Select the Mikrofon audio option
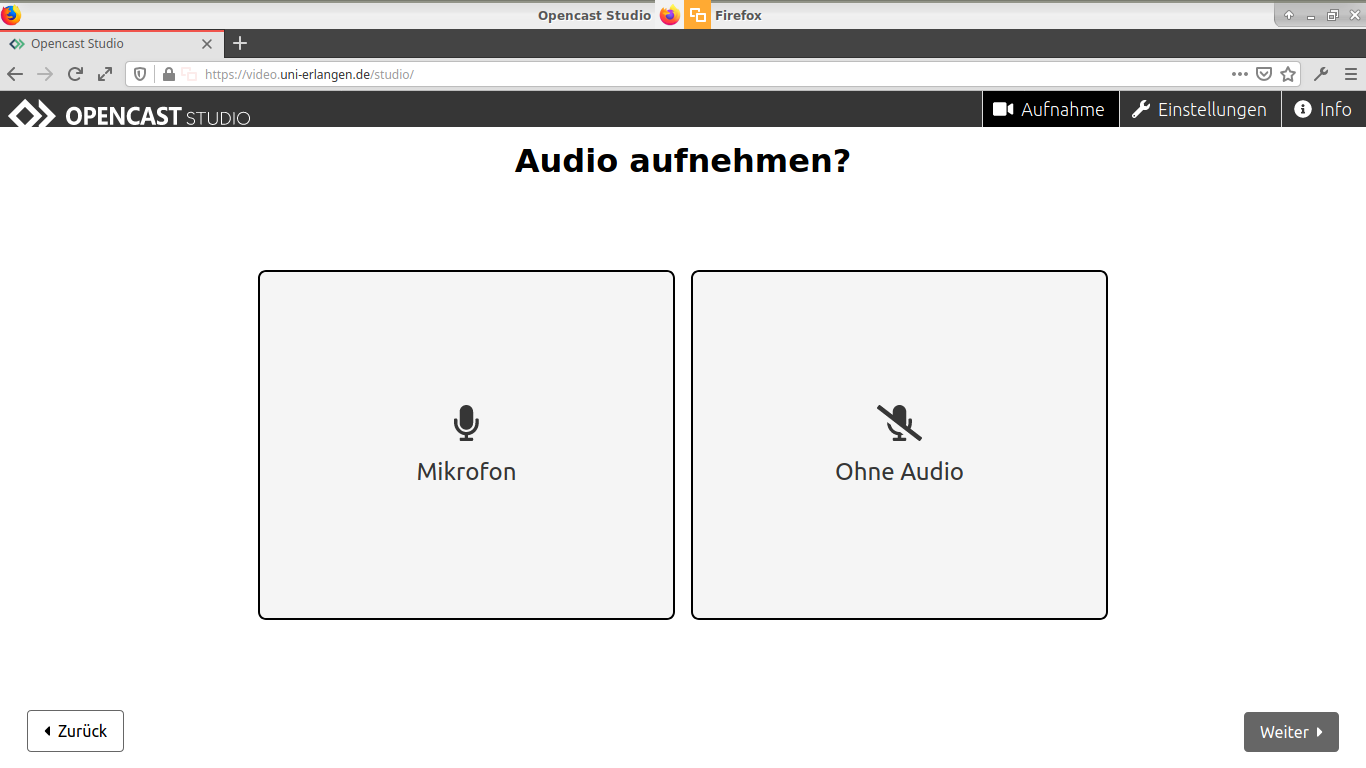The height and width of the screenshot is (768, 1366). [x=466, y=445]
